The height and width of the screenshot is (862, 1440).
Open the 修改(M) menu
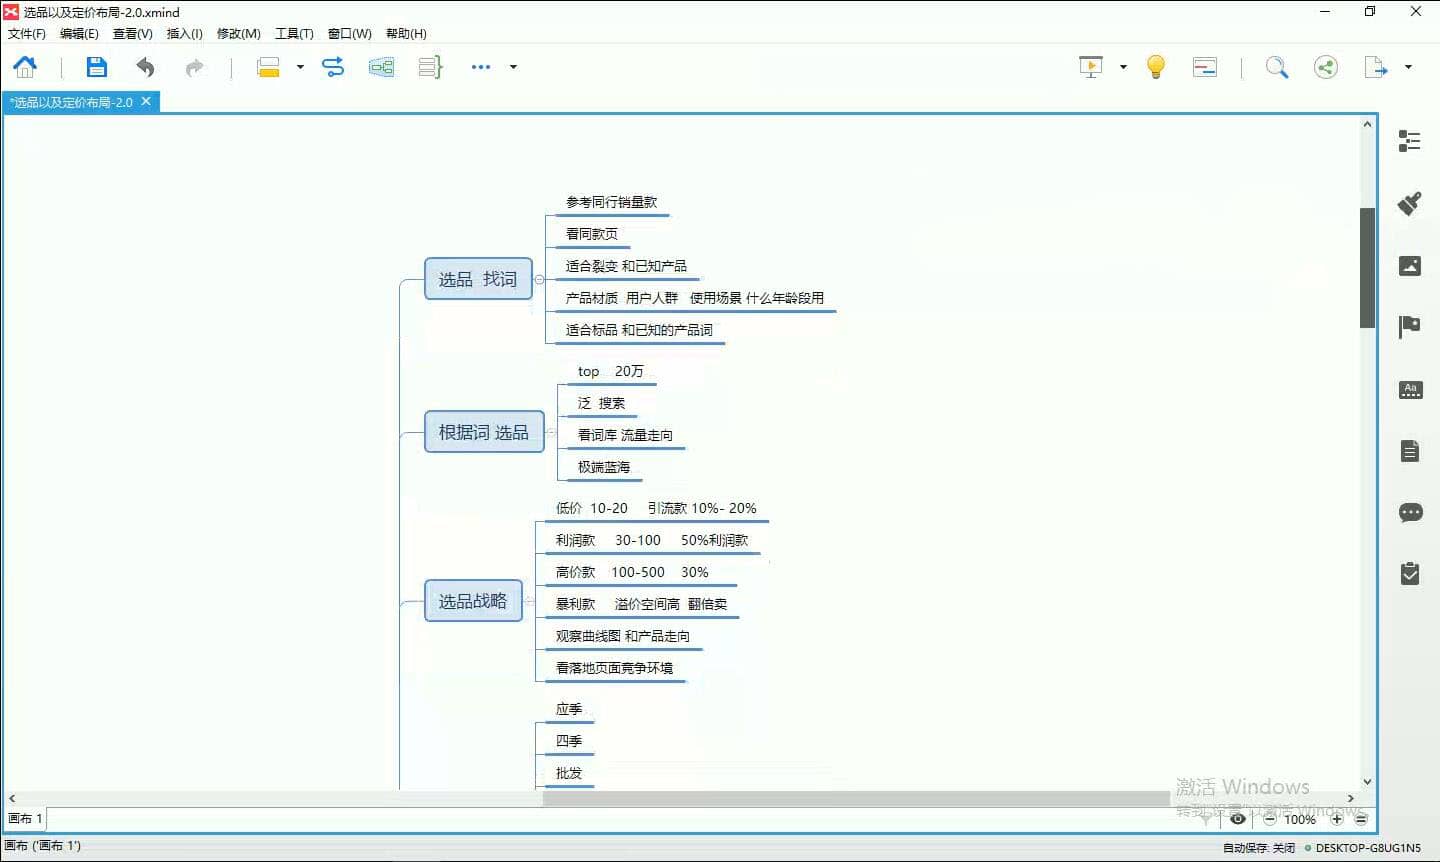click(x=239, y=34)
